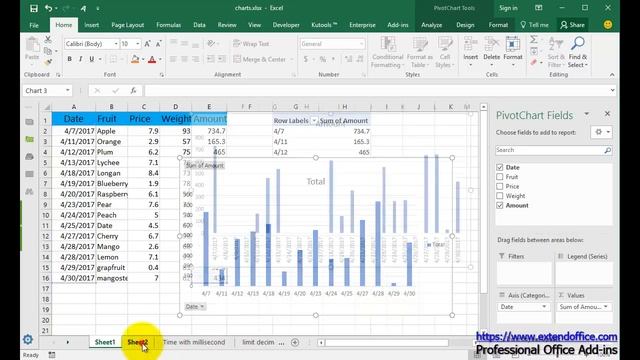The width and height of the screenshot is (640, 360).
Task: Open the number format General dropdown
Action: (362, 44)
